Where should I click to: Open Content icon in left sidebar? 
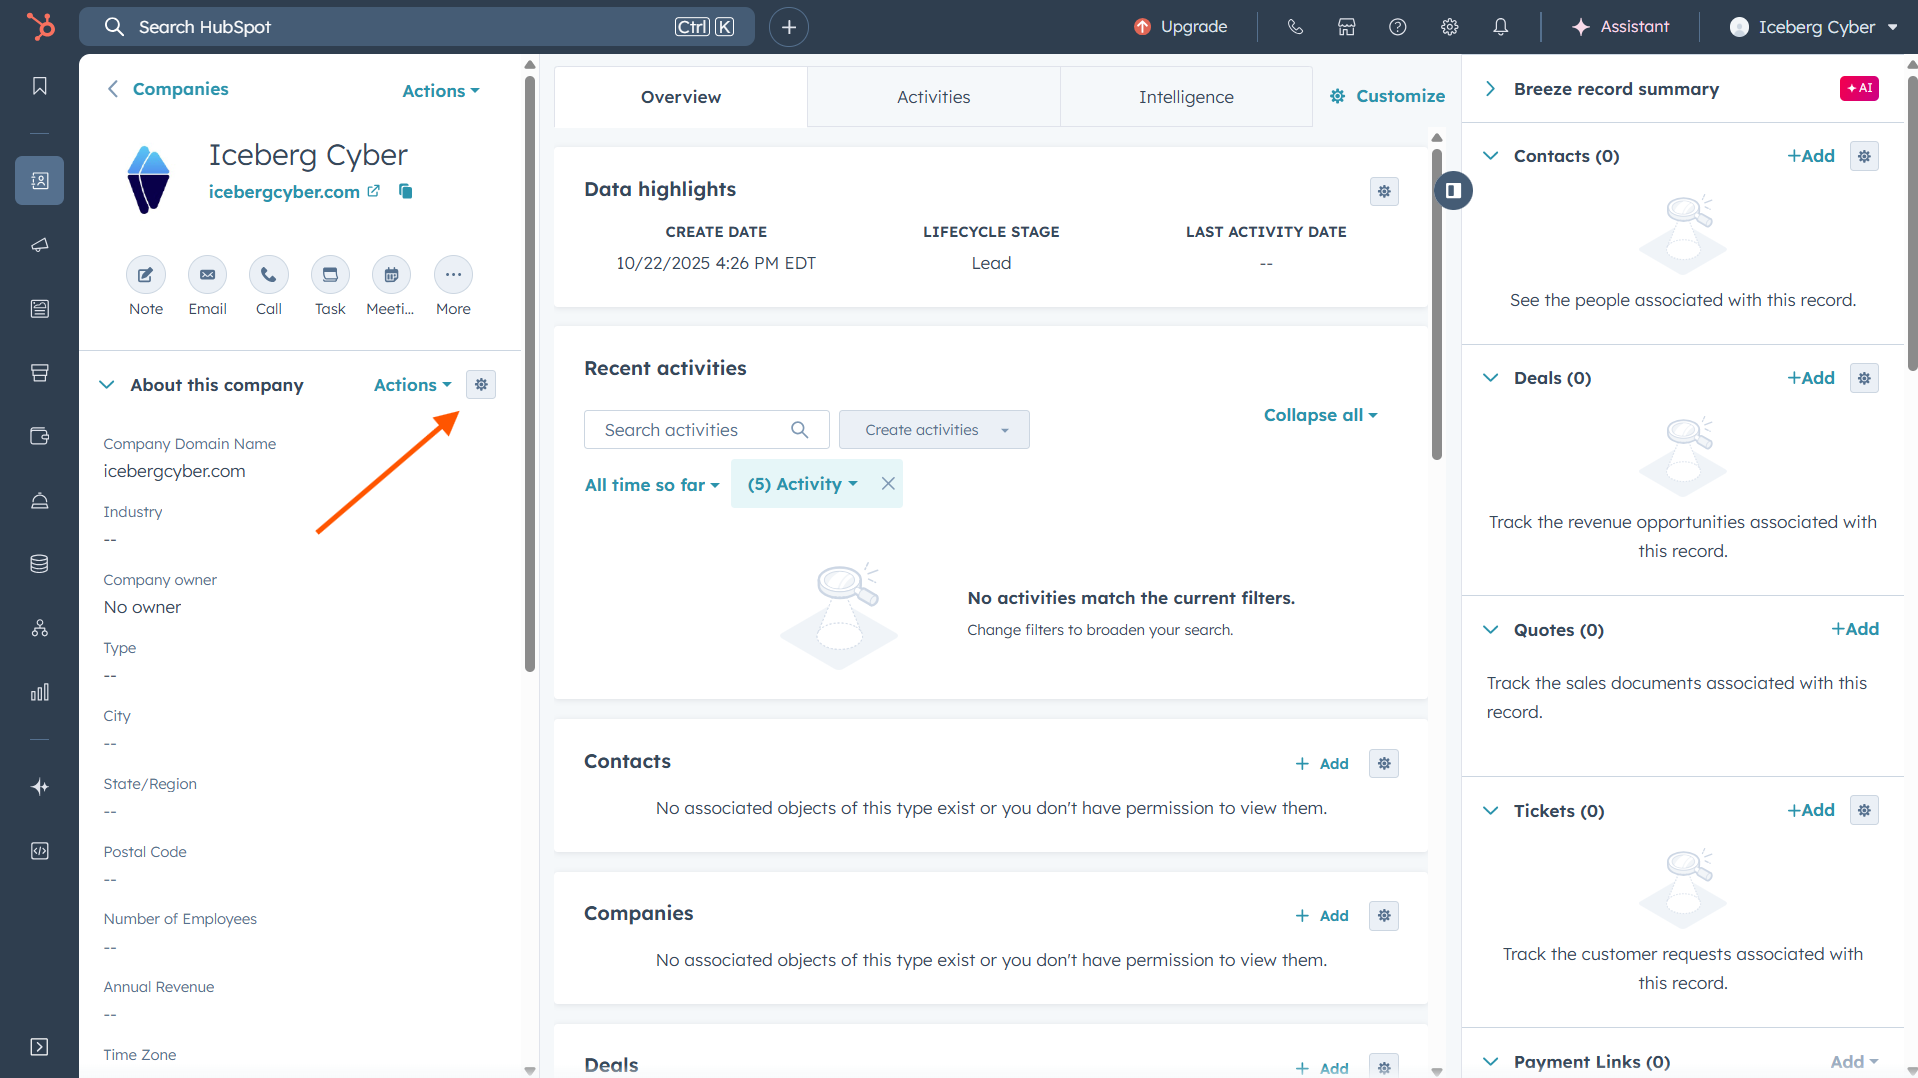[40, 309]
